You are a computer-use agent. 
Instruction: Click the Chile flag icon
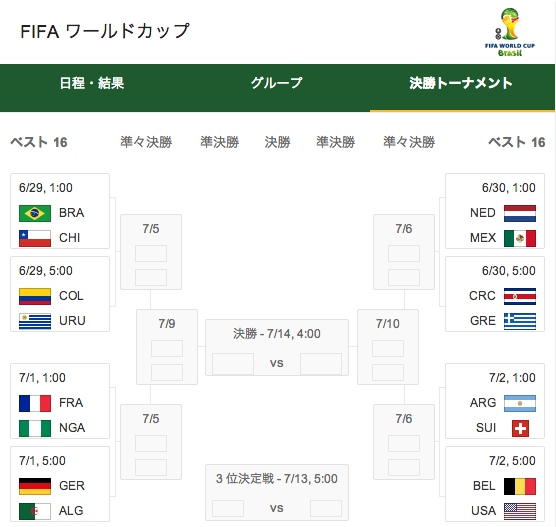[x=35, y=238]
